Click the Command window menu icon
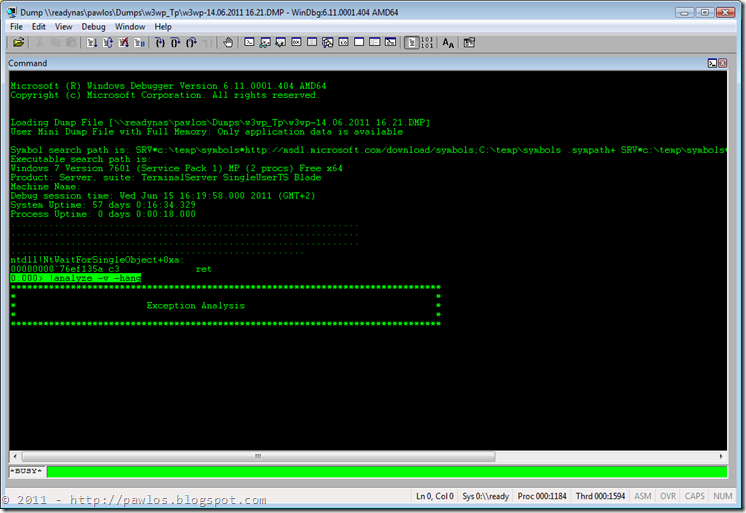746x513 pixels. (712, 63)
